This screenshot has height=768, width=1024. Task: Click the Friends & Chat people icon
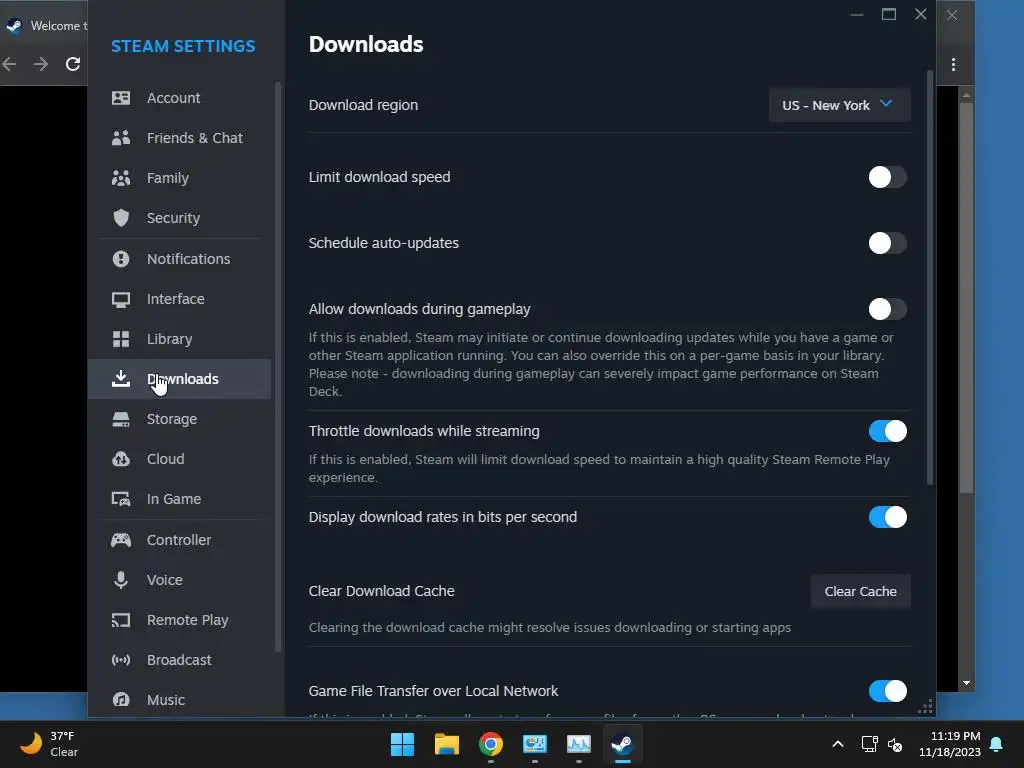(x=121, y=138)
